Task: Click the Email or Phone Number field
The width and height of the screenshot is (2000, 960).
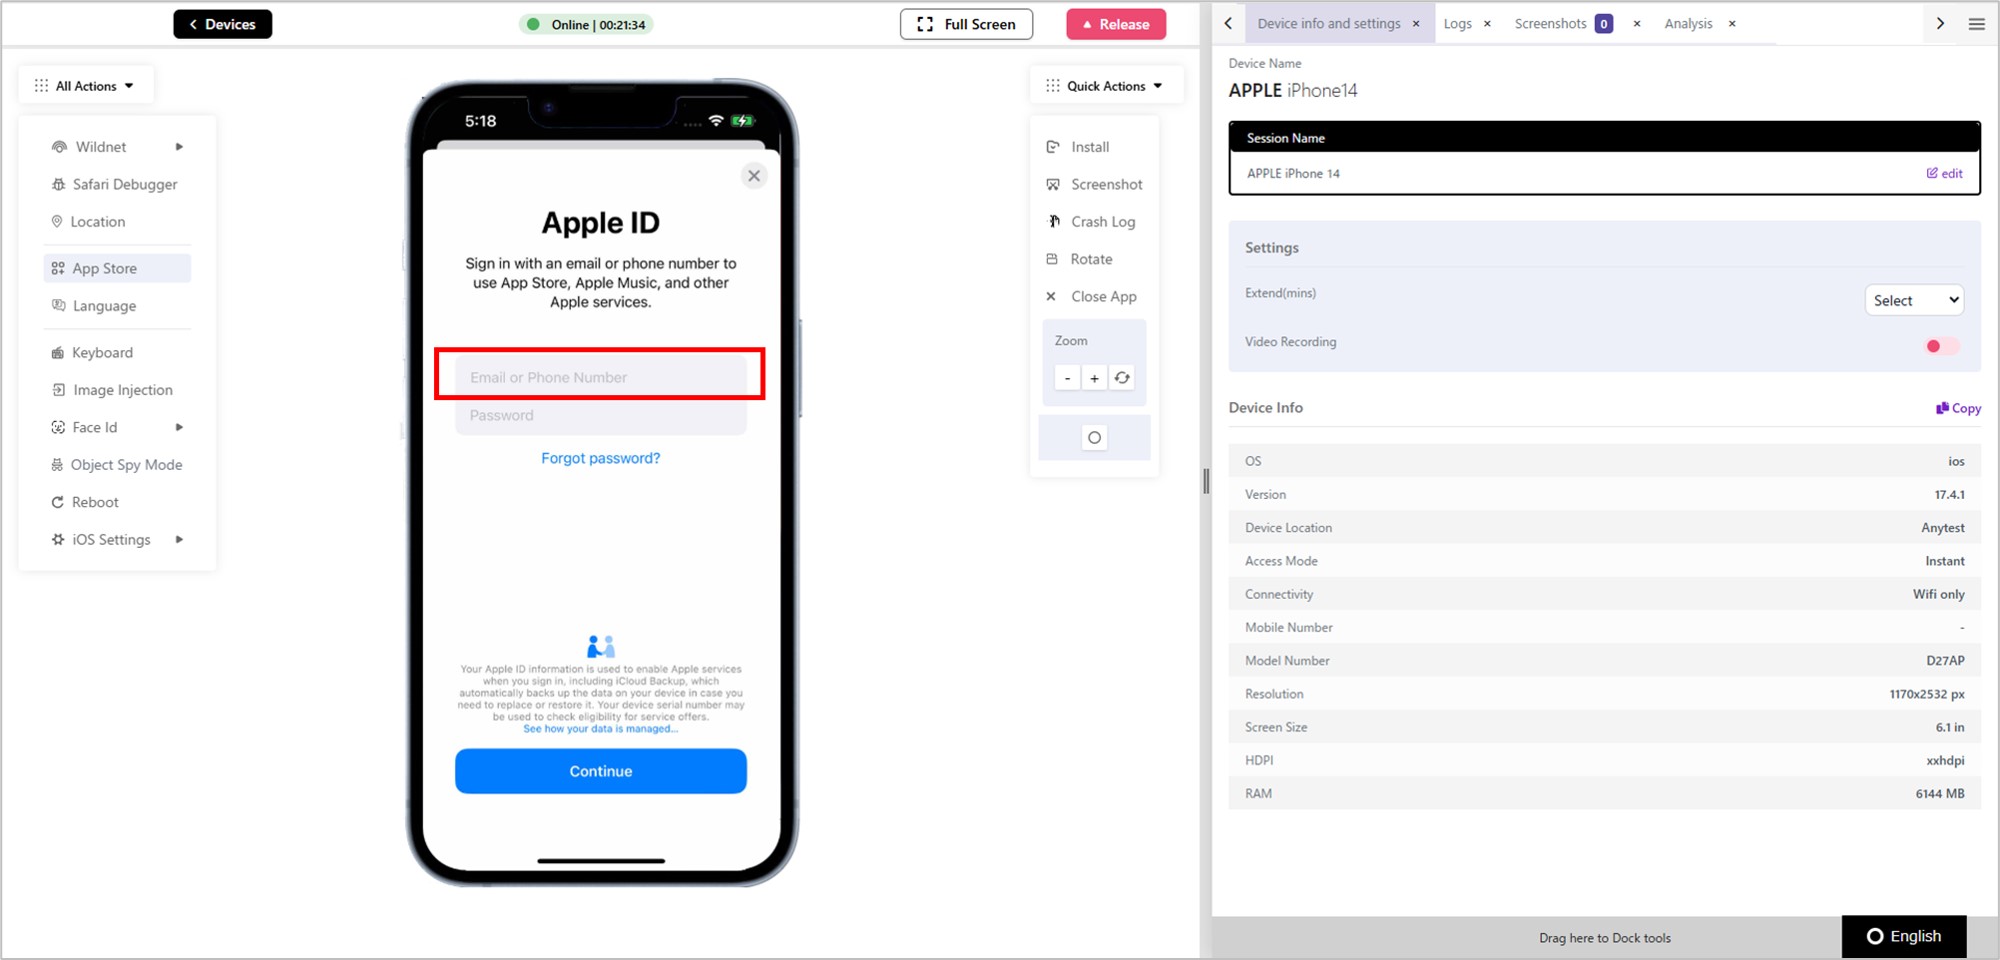Action: coord(600,377)
